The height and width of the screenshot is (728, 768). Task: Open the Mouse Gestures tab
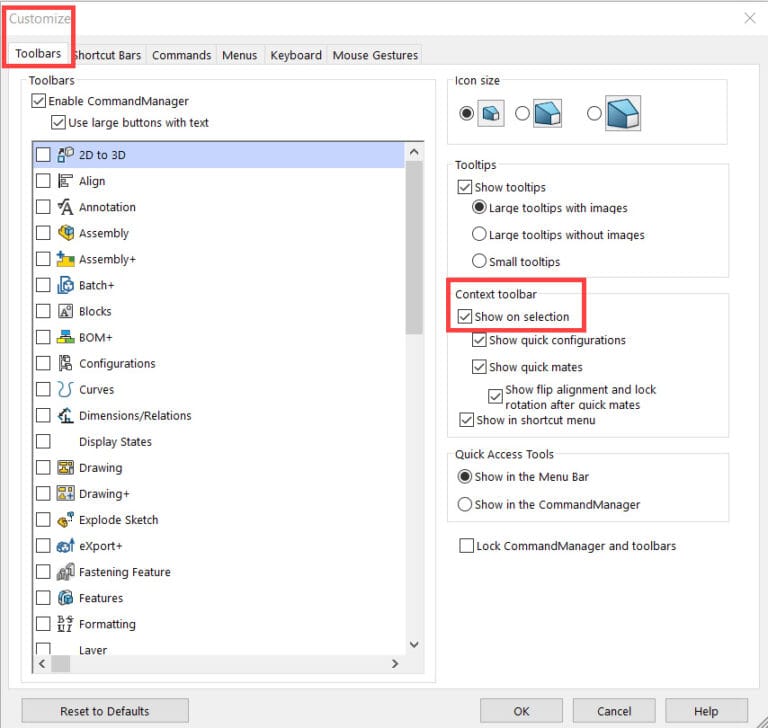coord(374,55)
